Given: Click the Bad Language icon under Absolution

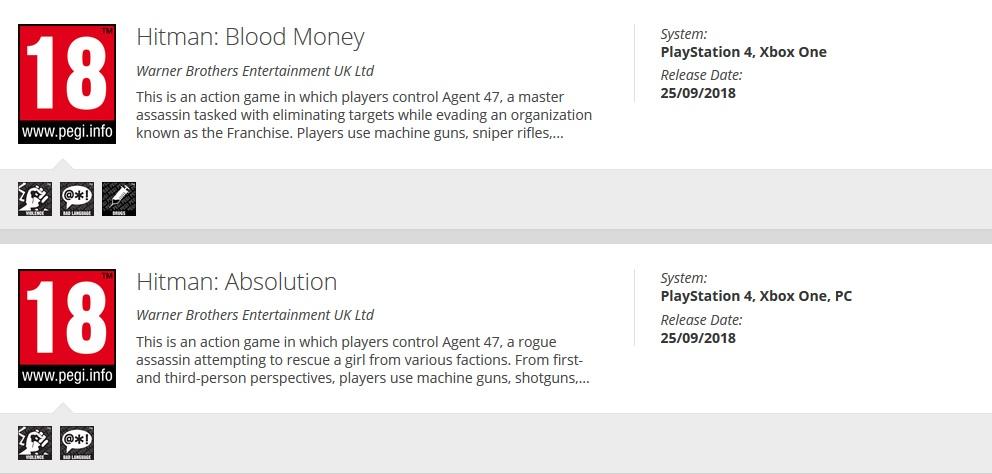Looking at the screenshot, I should 77,443.
